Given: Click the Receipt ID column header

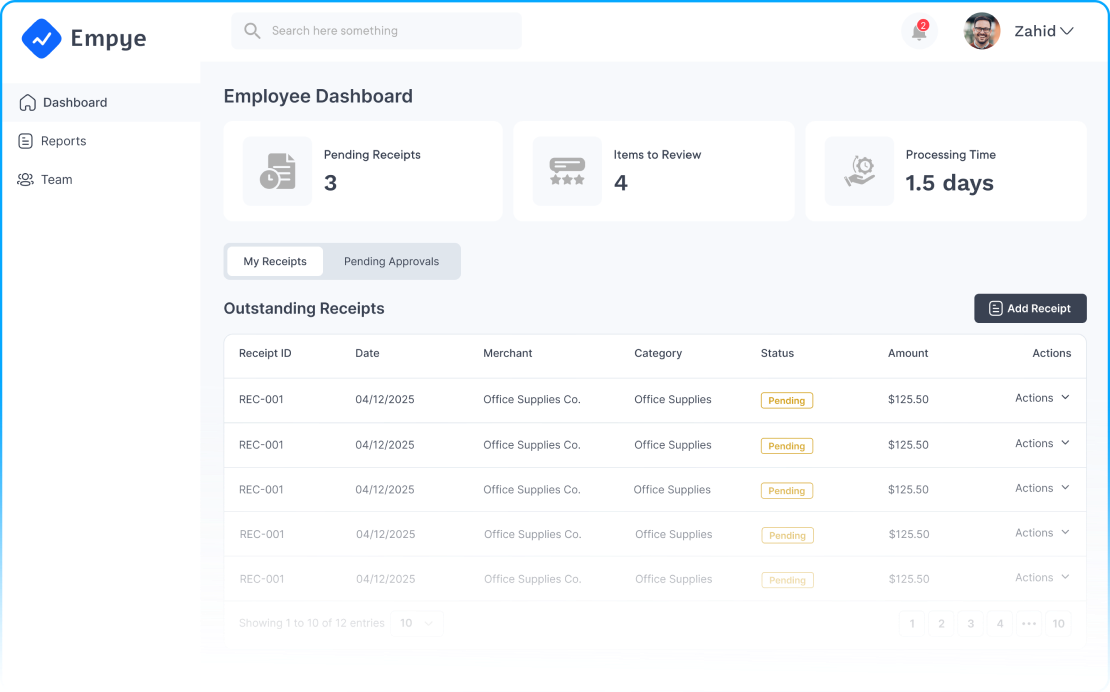Looking at the screenshot, I should coord(265,353).
